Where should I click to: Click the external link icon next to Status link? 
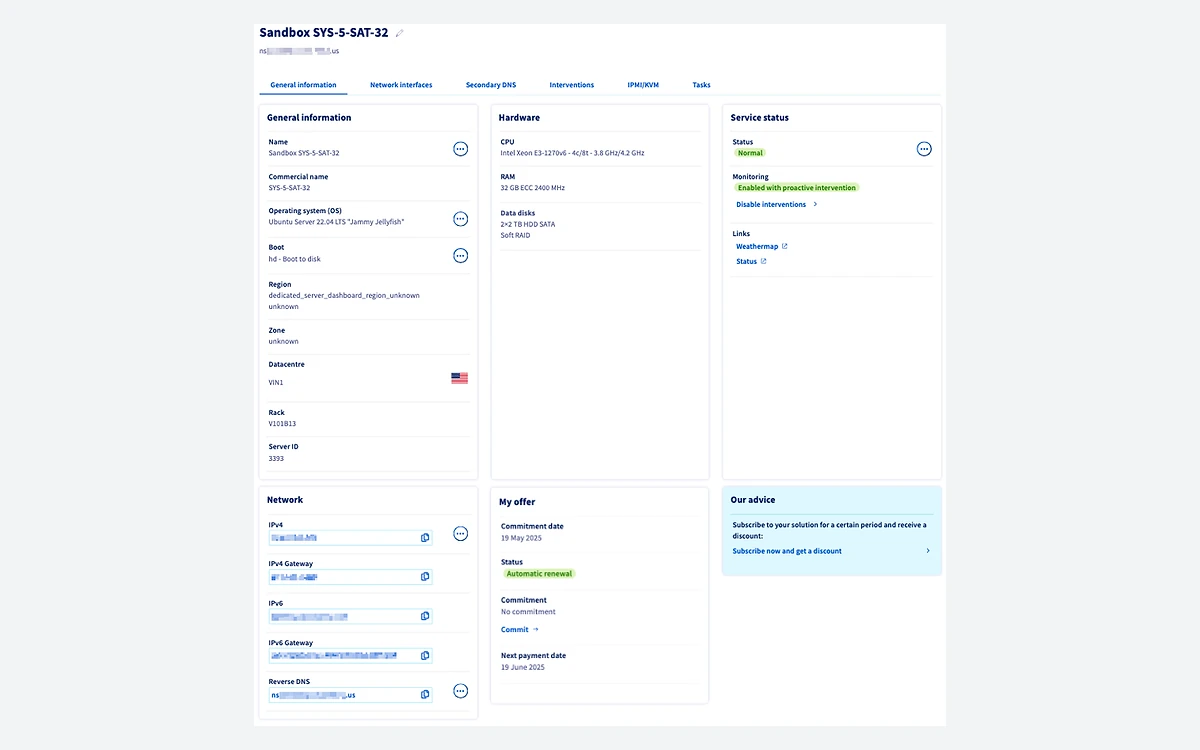(x=764, y=261)
